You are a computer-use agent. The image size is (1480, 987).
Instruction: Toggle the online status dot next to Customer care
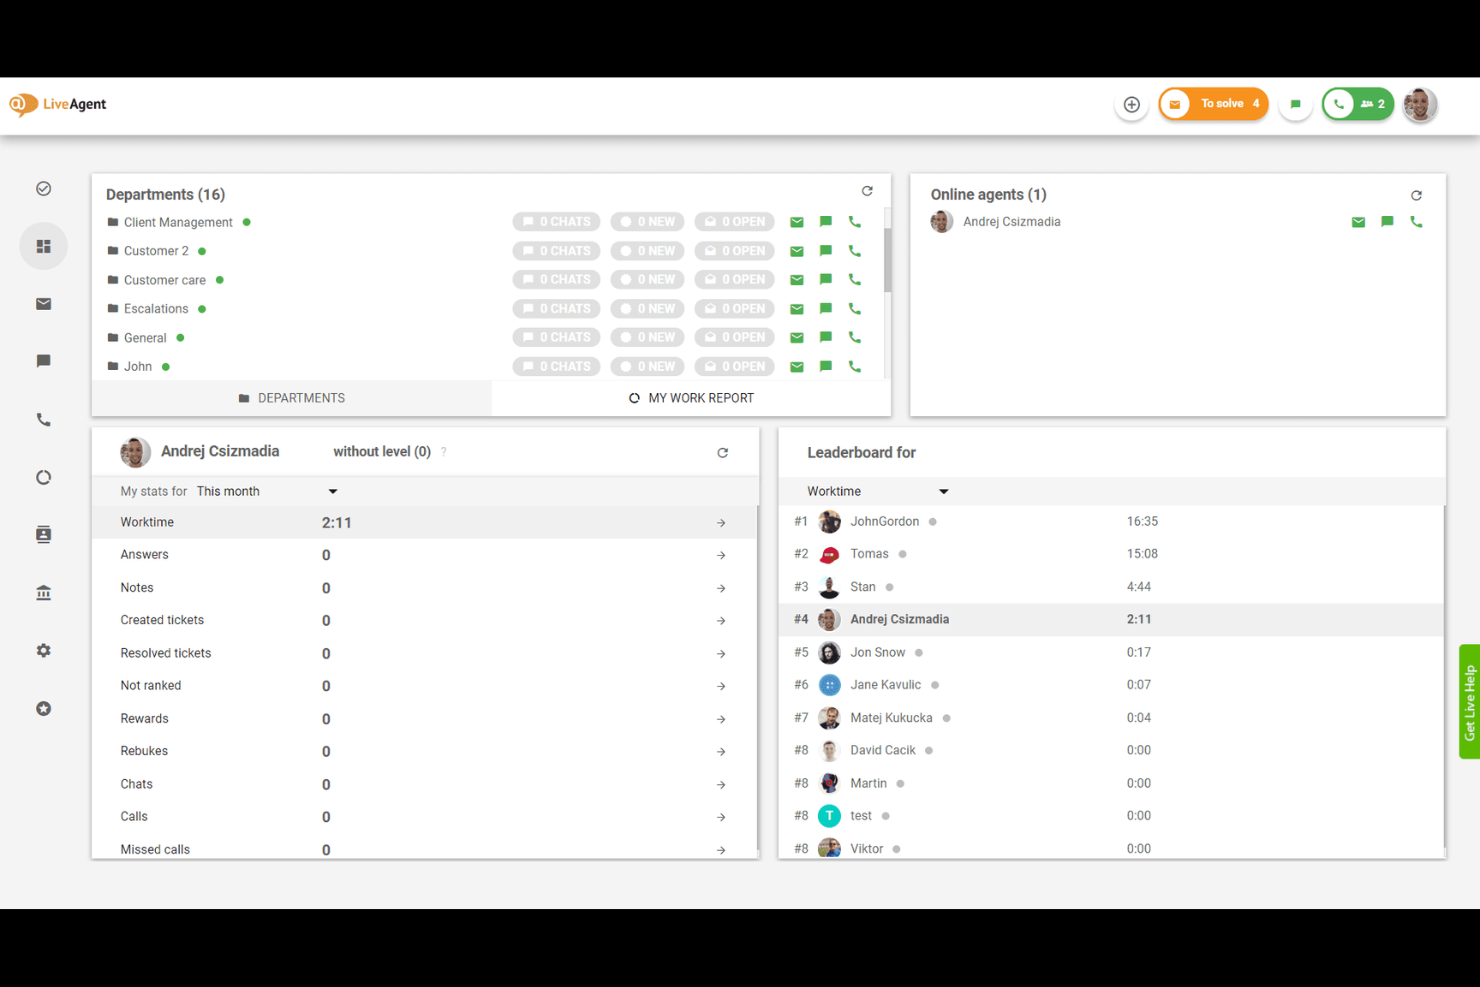point(218,279)
